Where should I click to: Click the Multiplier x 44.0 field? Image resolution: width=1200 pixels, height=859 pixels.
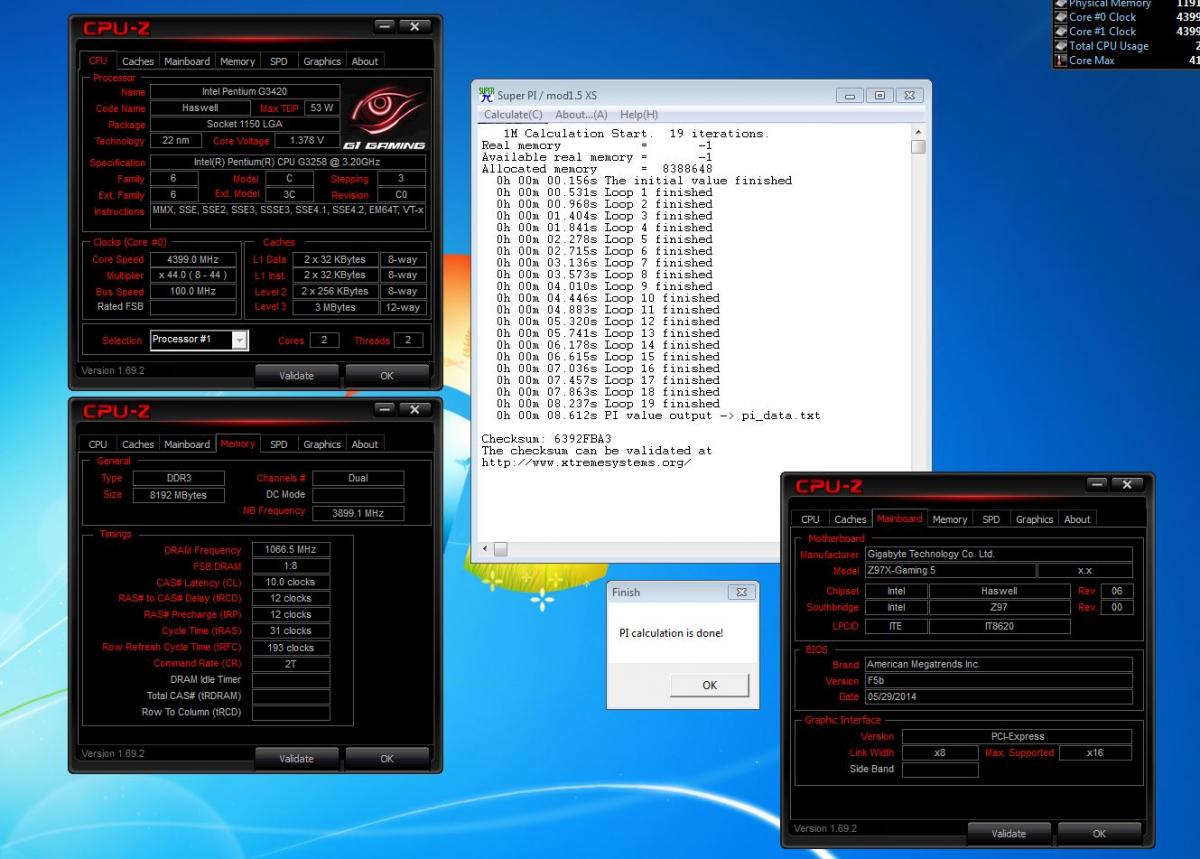coord(193,275)
